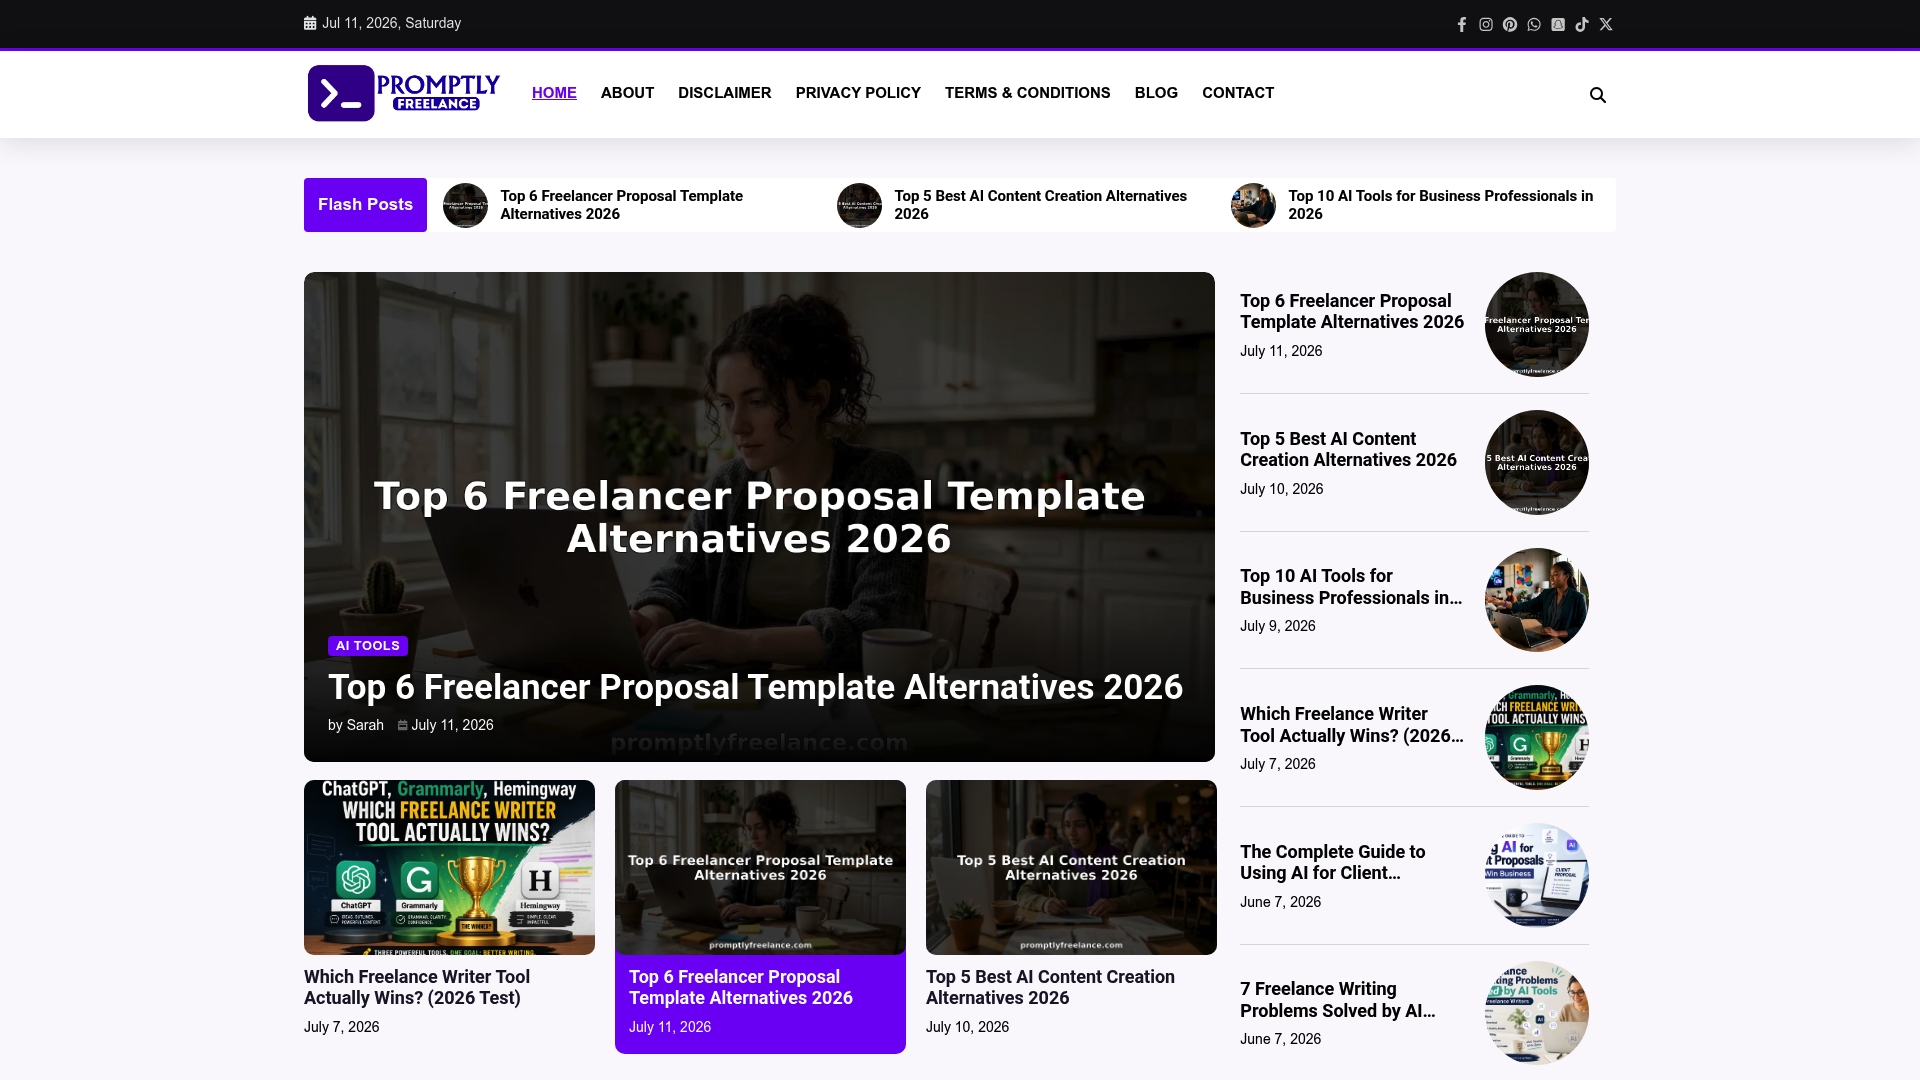This screenshot has width=1920, height=1080.
Task: Click the Flash Posts label
Action: (365, 205)
